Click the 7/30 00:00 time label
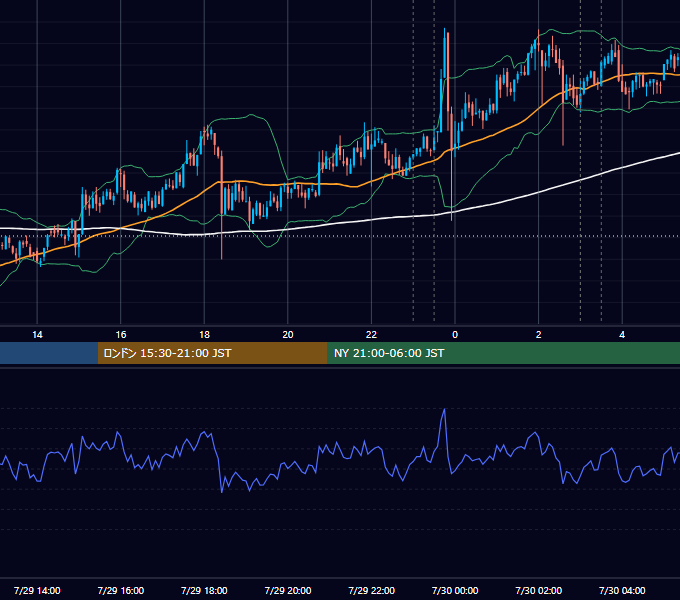Image resolution: width=680 pixels, height=600 pixels. pyautogui.click(x=455, y=590)
